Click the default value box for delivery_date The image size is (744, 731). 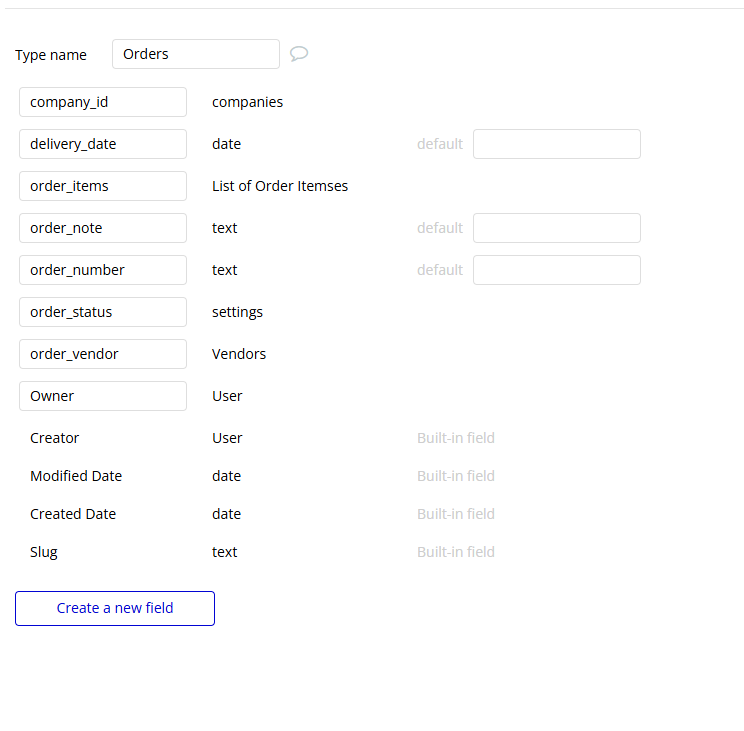[556, 144]
